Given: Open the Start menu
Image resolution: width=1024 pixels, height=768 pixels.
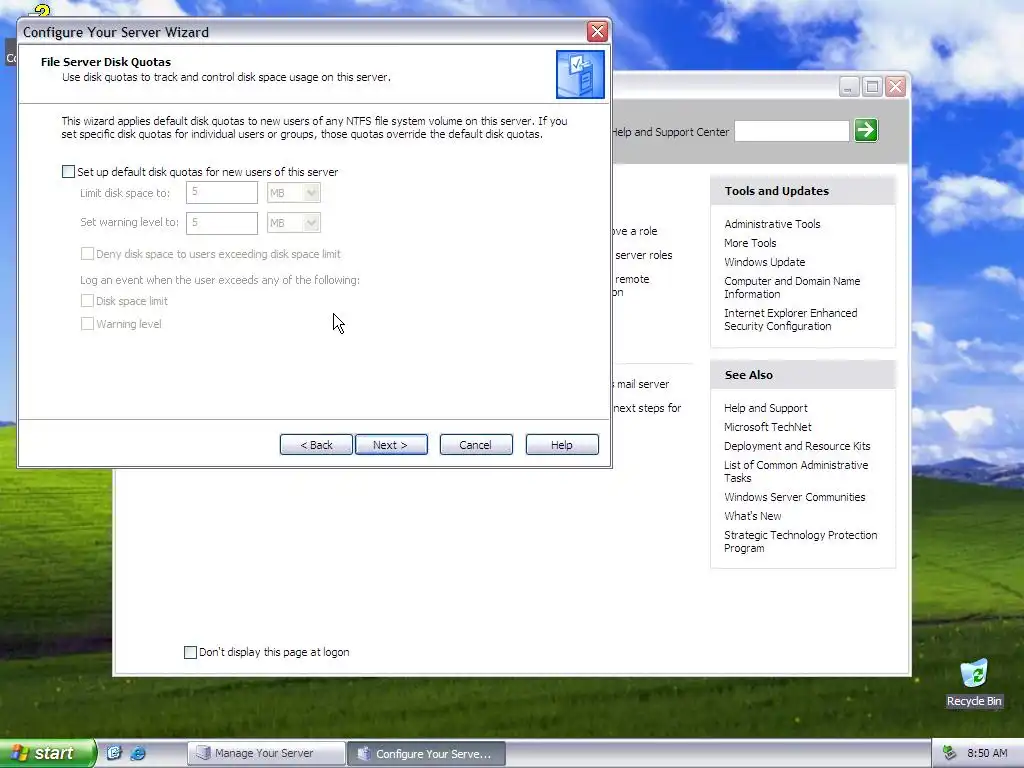Looking at the screenshot, I should coord(47,753).
